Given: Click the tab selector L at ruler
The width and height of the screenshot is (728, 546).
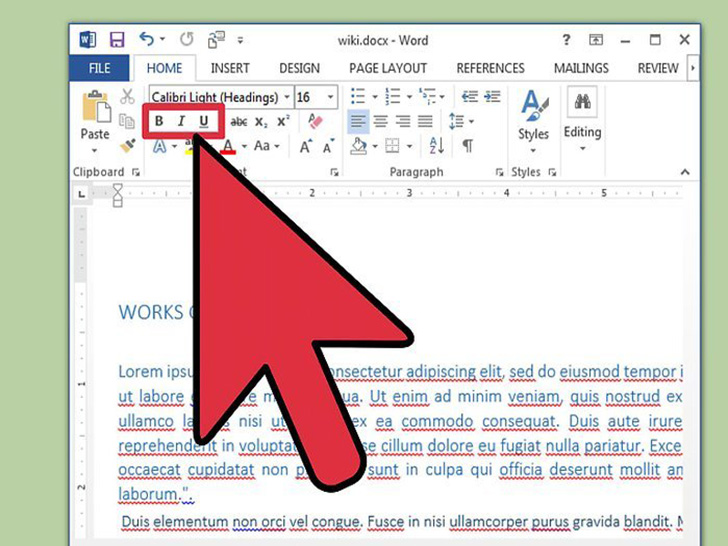Looking at the screenshot, I should 82,194.
